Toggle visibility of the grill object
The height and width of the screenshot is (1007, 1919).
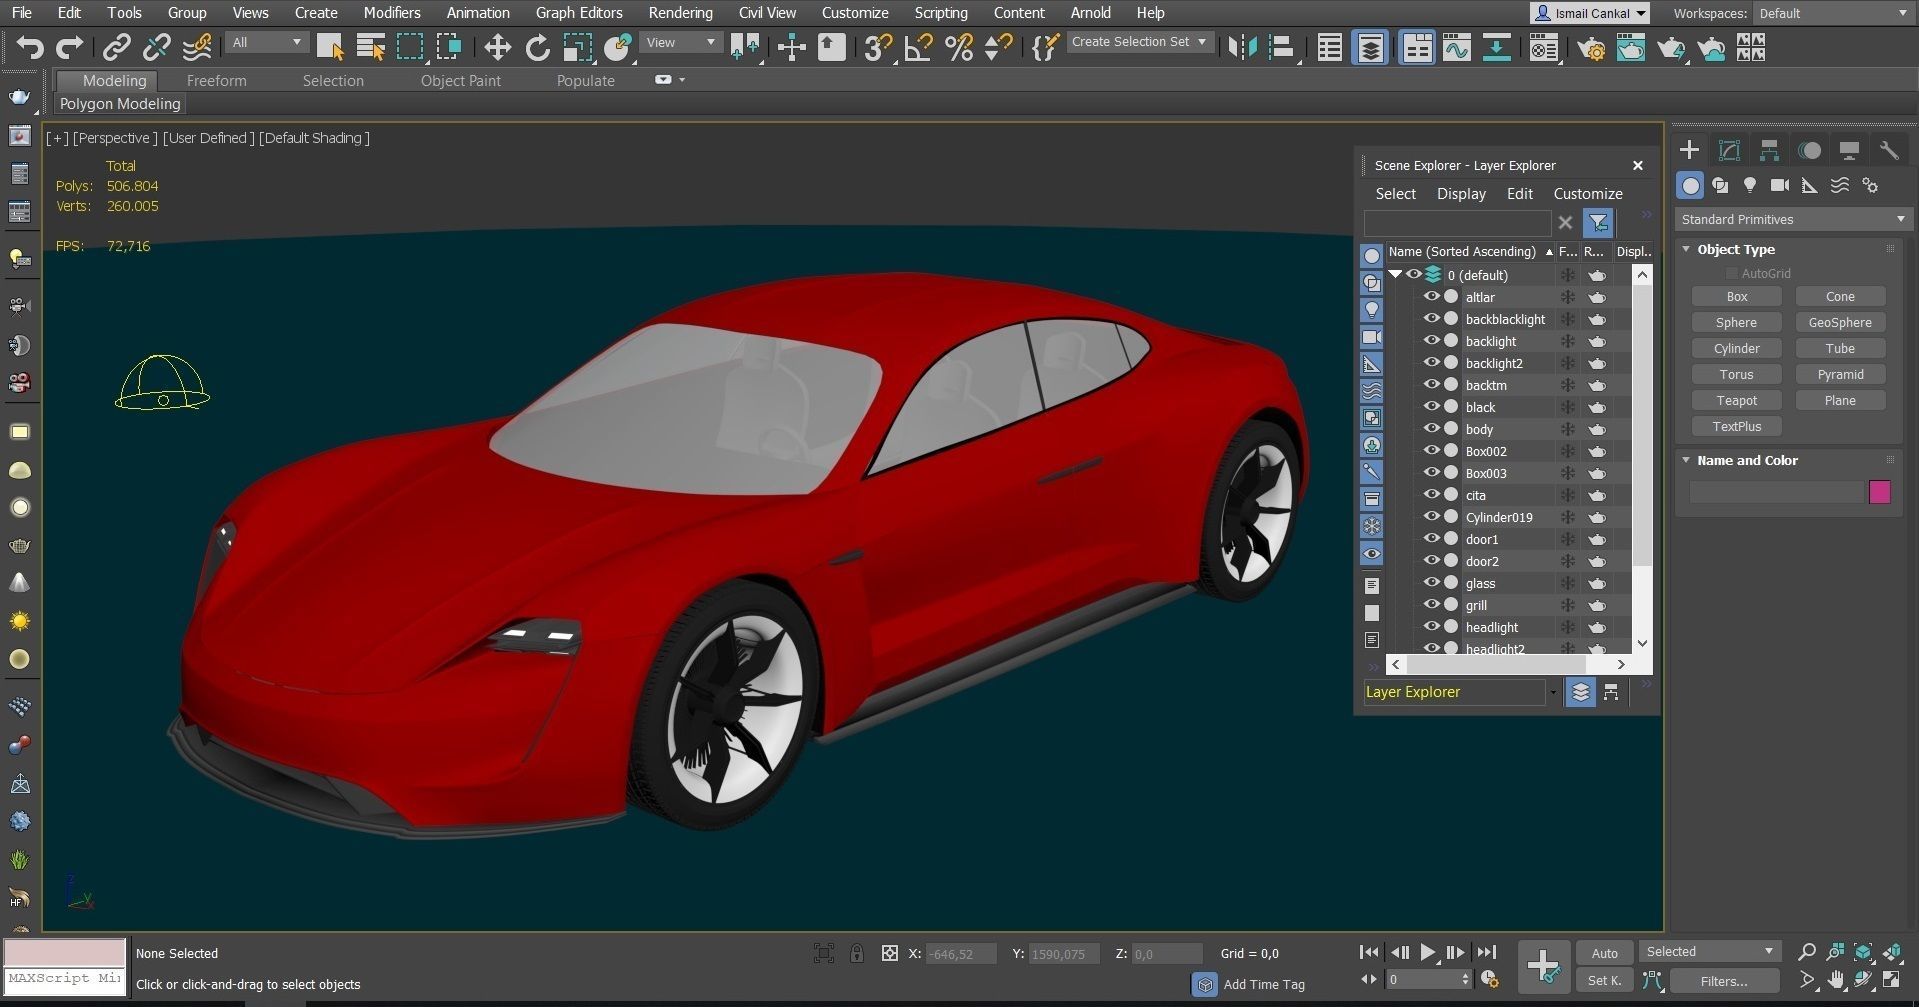point(1431,605)
